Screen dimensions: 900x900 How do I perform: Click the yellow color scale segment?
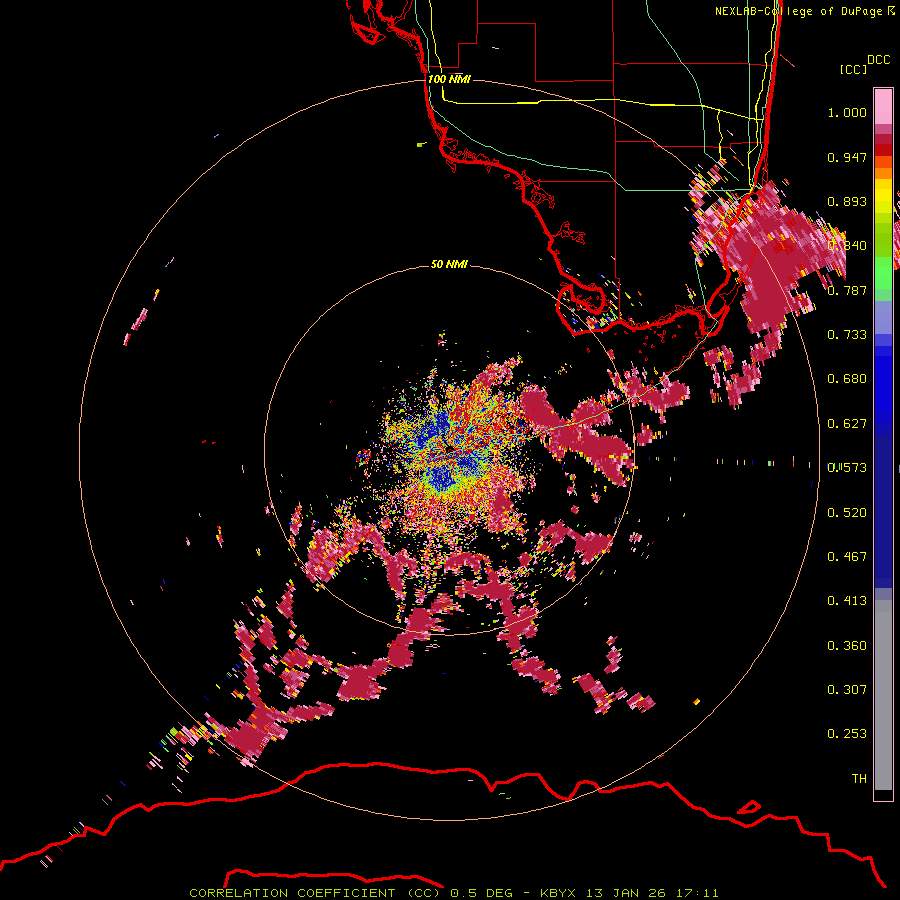coord(883,196)
